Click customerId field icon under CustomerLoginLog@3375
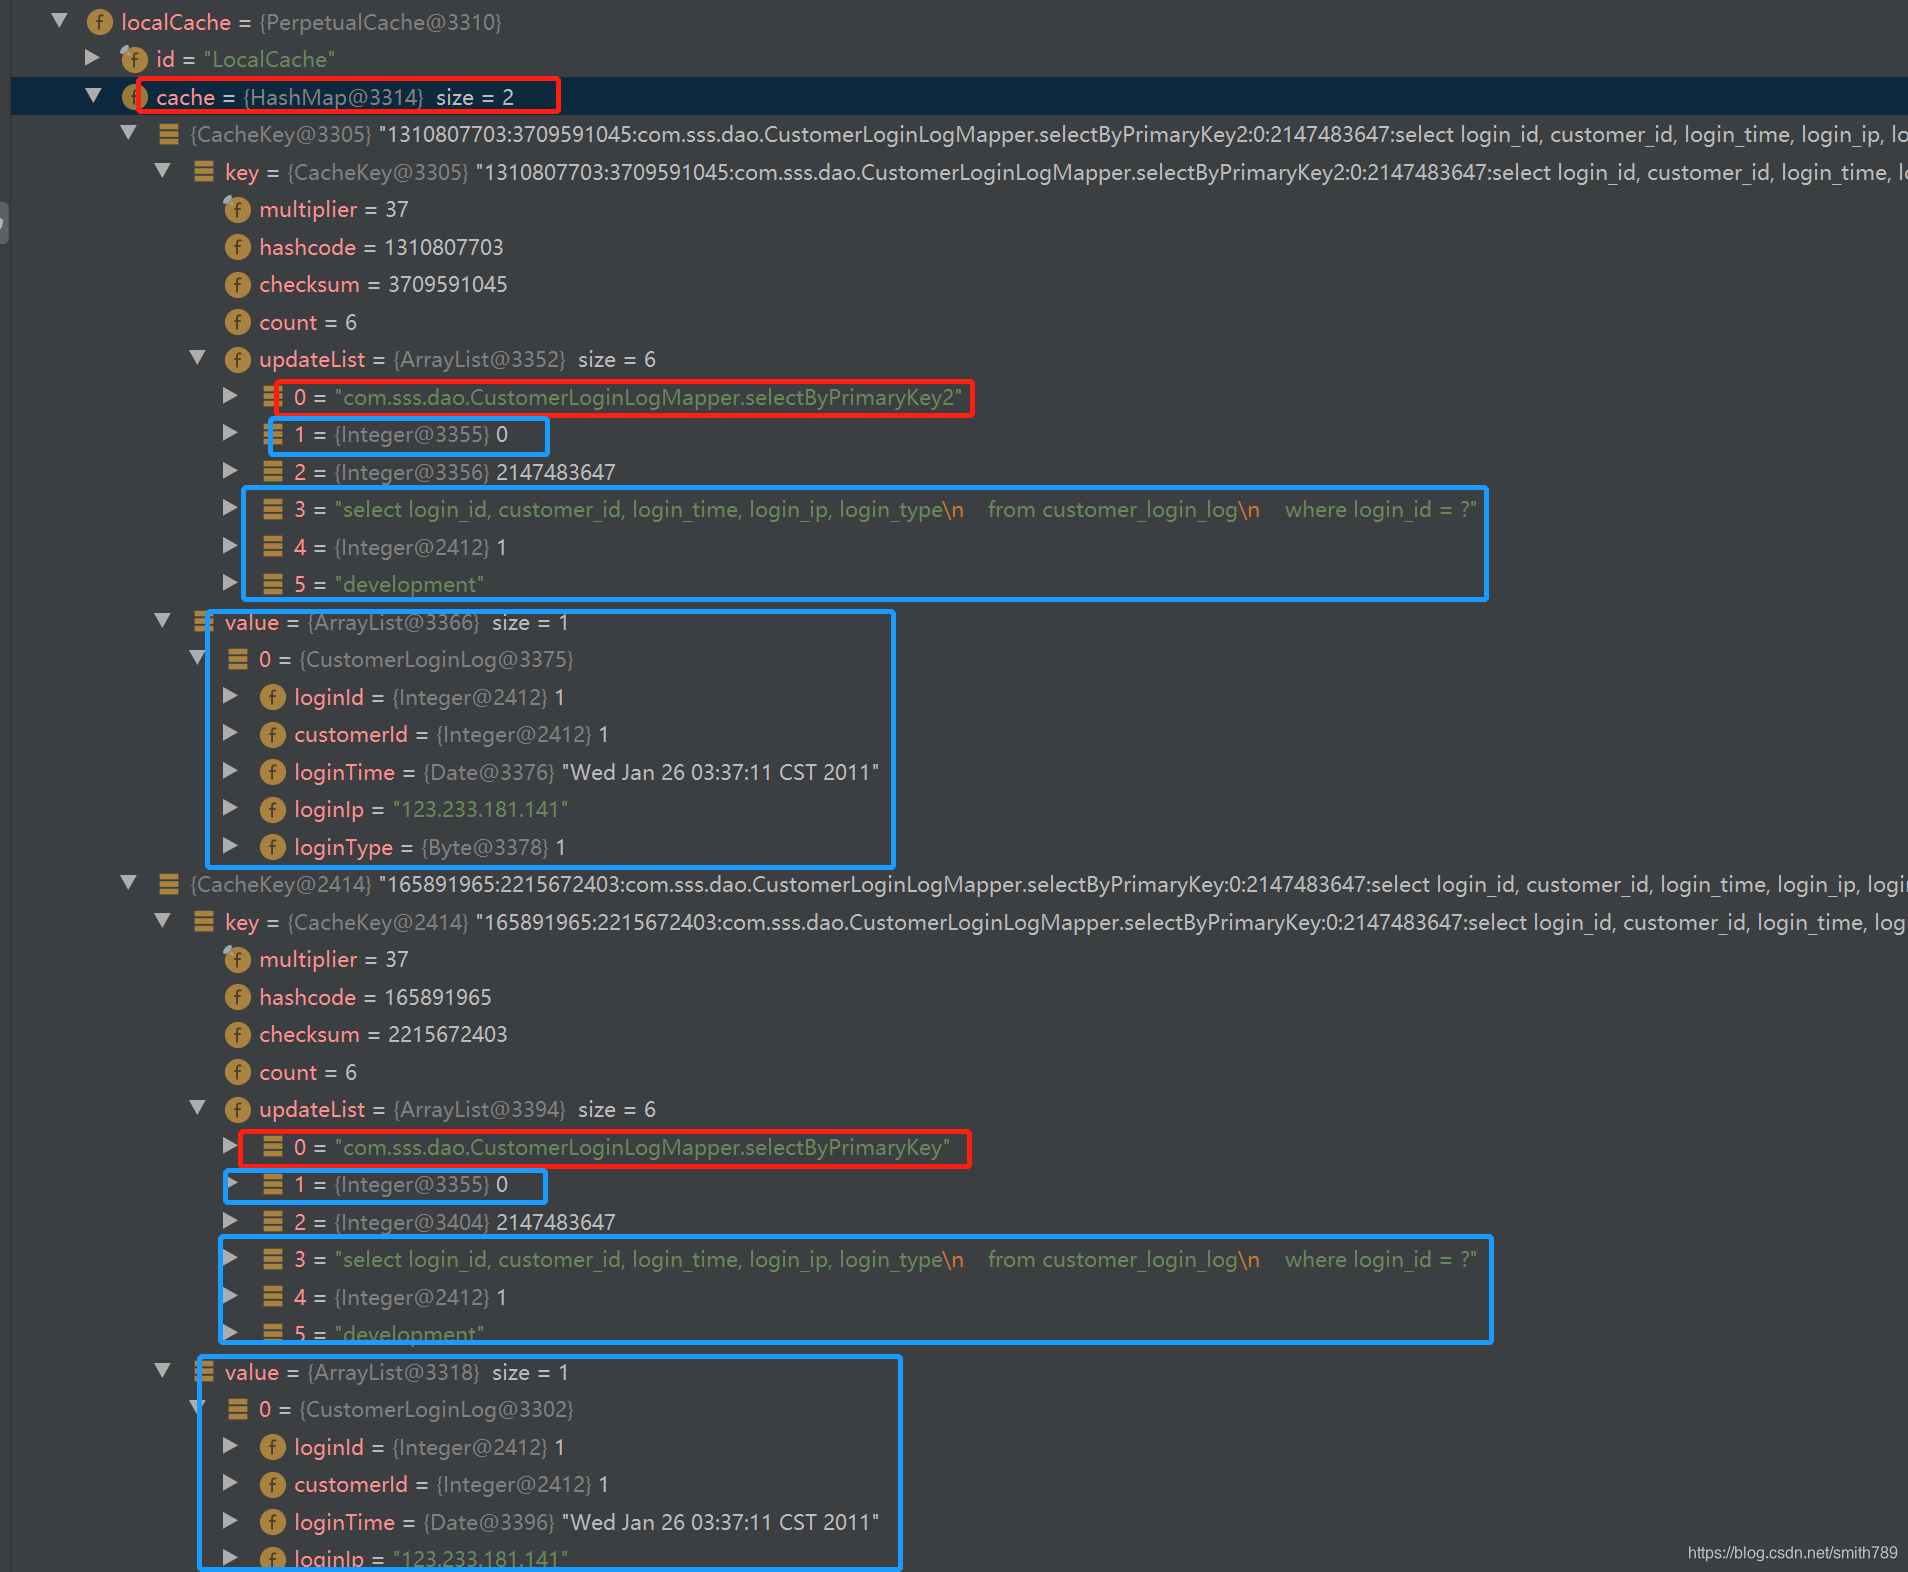Viewport: 1908px width, 1572px height. coord(273,734)
